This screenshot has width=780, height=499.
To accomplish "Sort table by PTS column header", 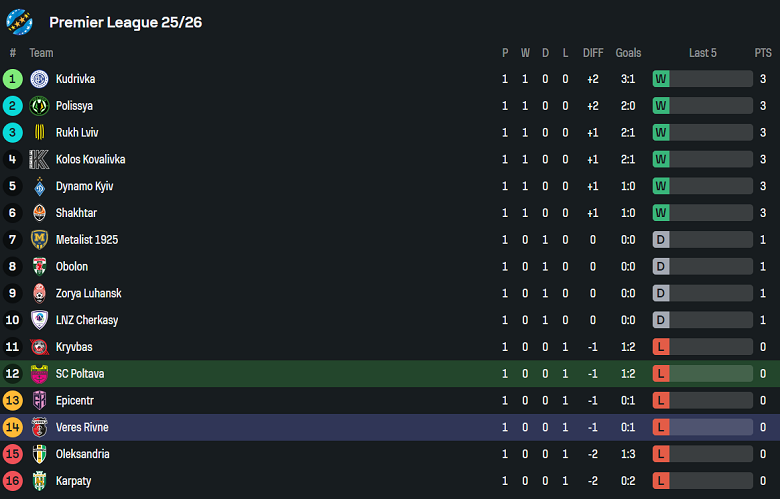I will (x=763, y=53).
